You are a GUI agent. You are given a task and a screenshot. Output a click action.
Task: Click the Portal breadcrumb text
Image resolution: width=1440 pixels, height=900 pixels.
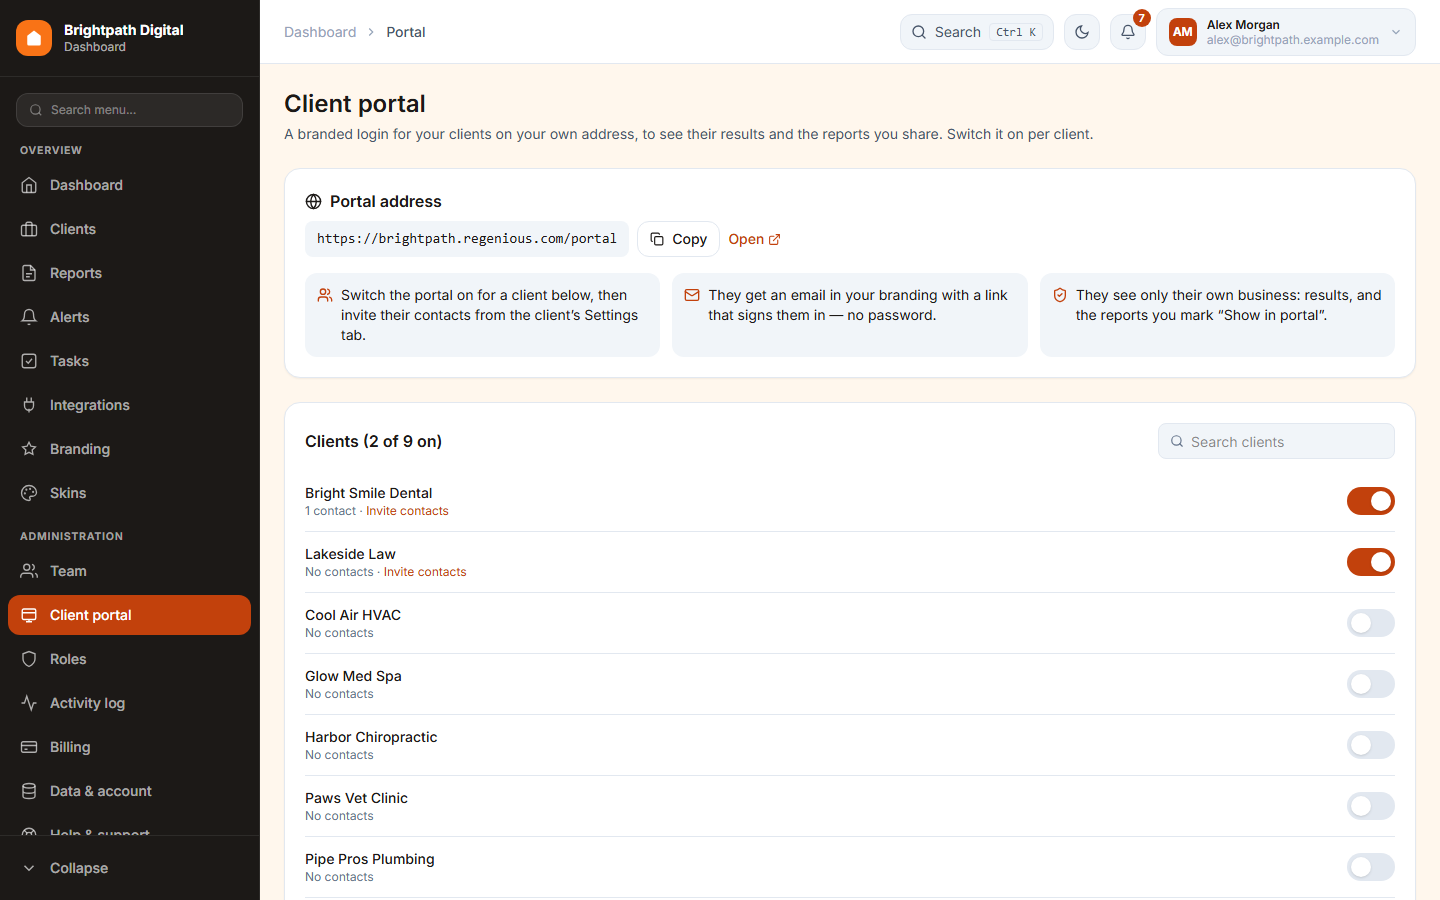(x=406, y=32)
